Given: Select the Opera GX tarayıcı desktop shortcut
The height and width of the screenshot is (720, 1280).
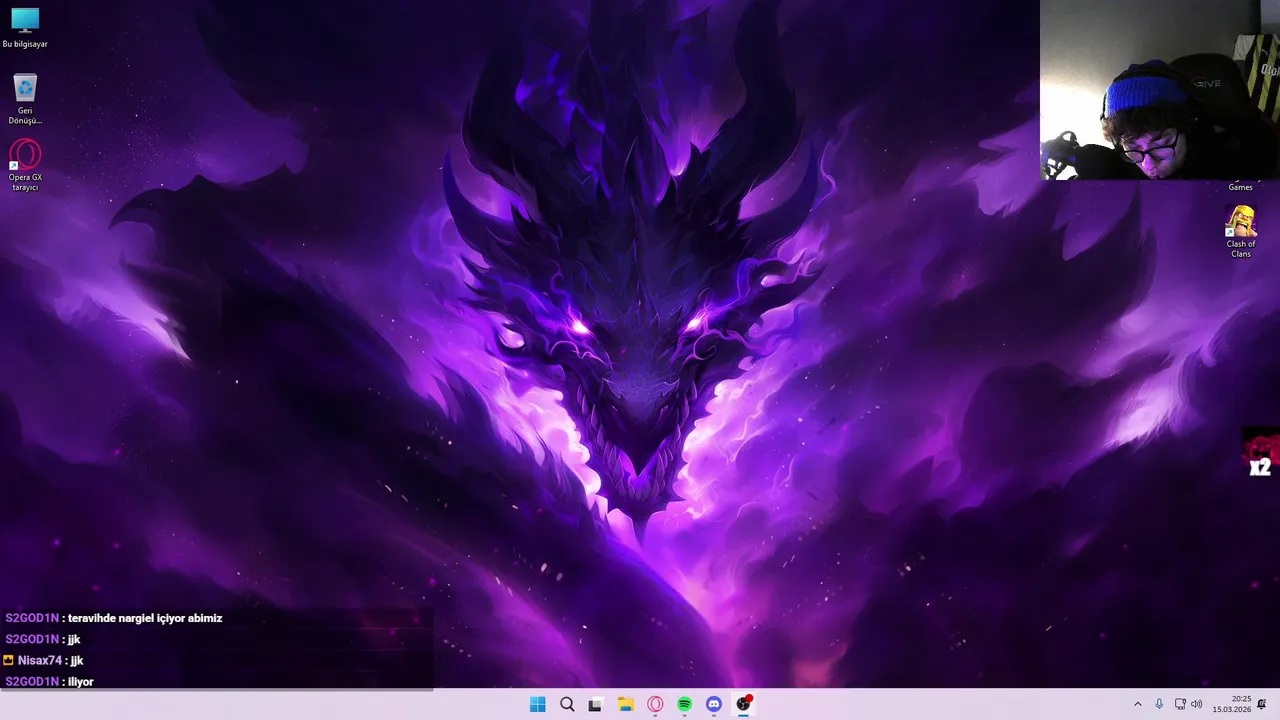Looking at the screenshot, I should pos(25,165).
